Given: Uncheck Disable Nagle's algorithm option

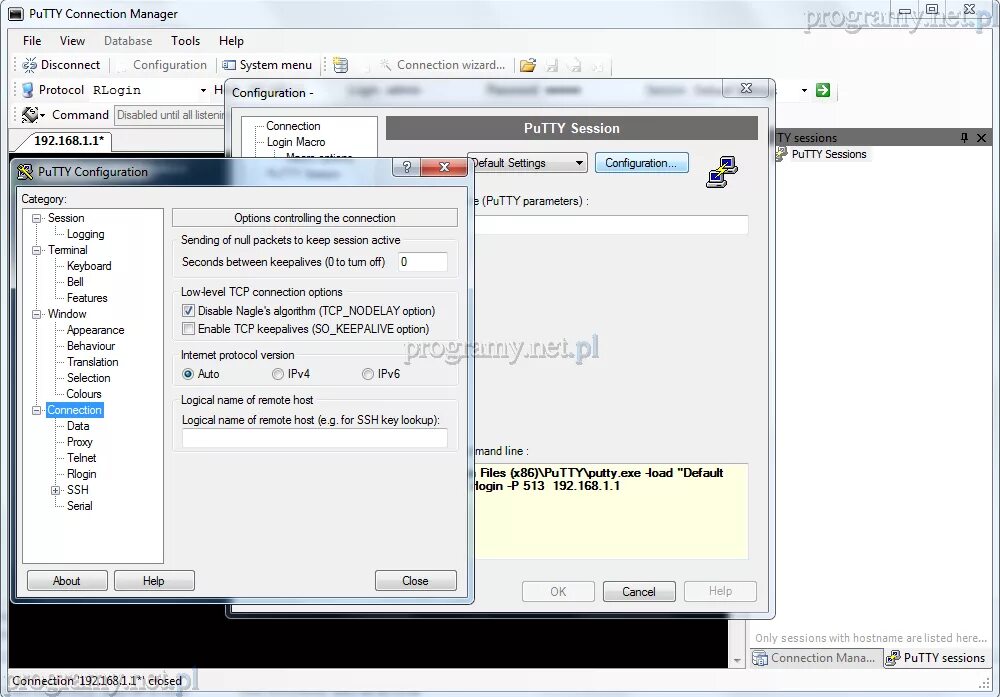Looking at the screenshot, I should [188, 310].
